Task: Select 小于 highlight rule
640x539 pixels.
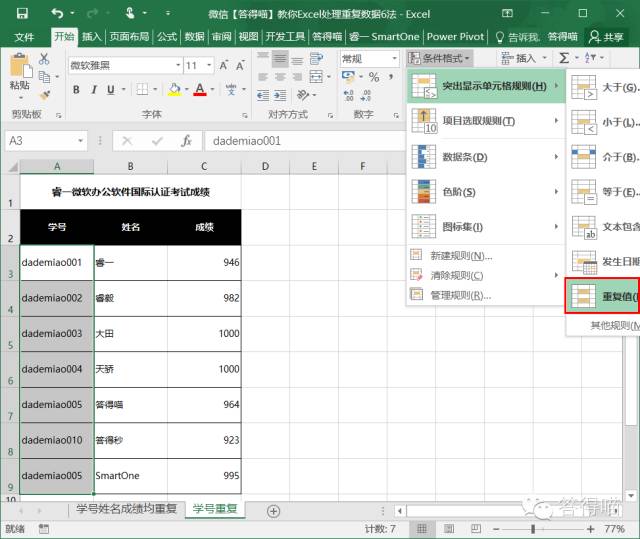Action: [x=604, y=122]
